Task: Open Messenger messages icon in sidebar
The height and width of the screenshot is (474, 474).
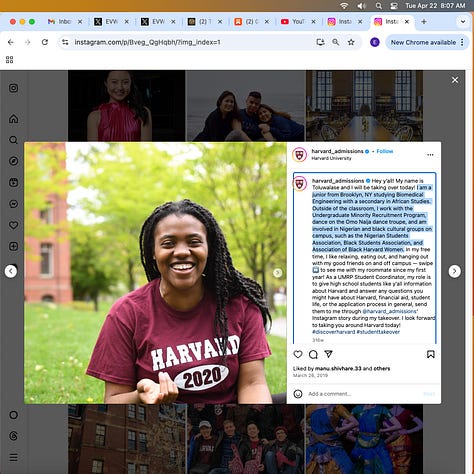Action: click(13, 204)
